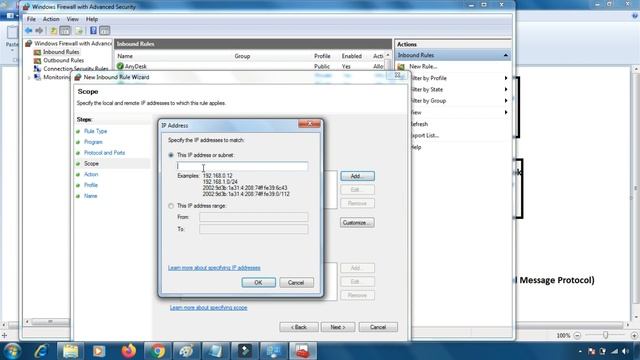Go to the Rule Type wizard step

96,131
